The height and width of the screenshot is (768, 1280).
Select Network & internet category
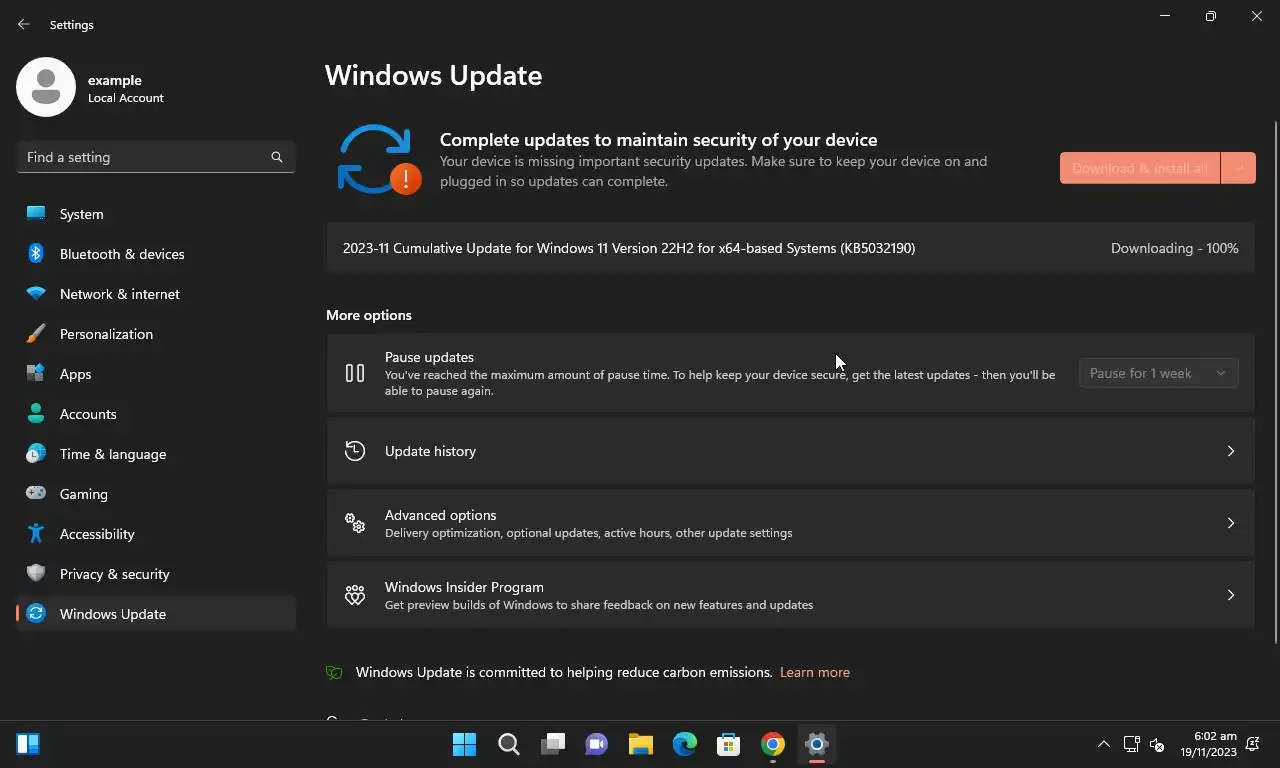click(x=156, y=294)
